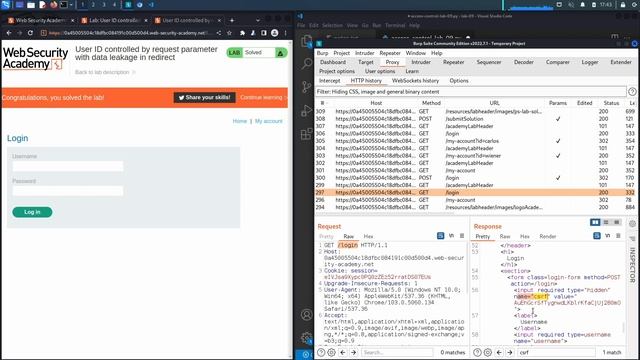Toggle Response pane message actions blue icon
640x360 pixels.
597,236
